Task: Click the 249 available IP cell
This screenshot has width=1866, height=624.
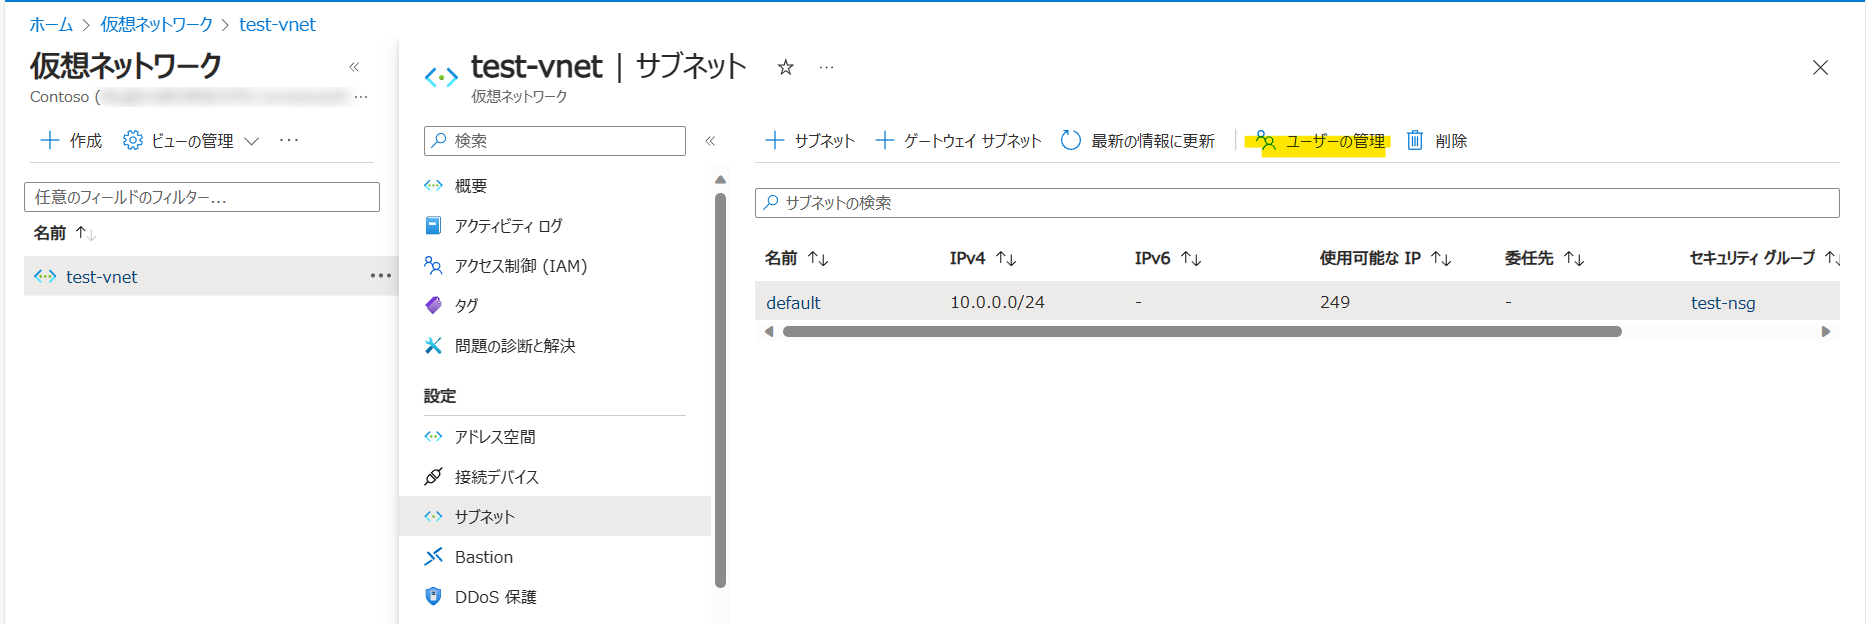Action: tap(1335, 302)
